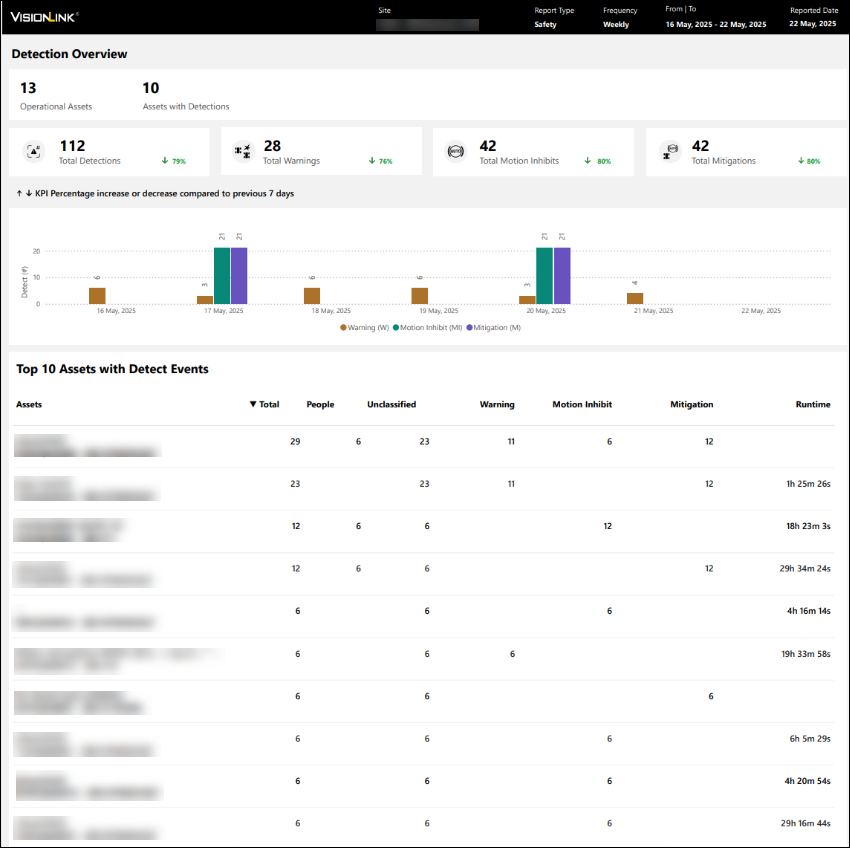Click the green down arrow beside 76%
Screen dimensions: 850x848
[x=371, y=161]
